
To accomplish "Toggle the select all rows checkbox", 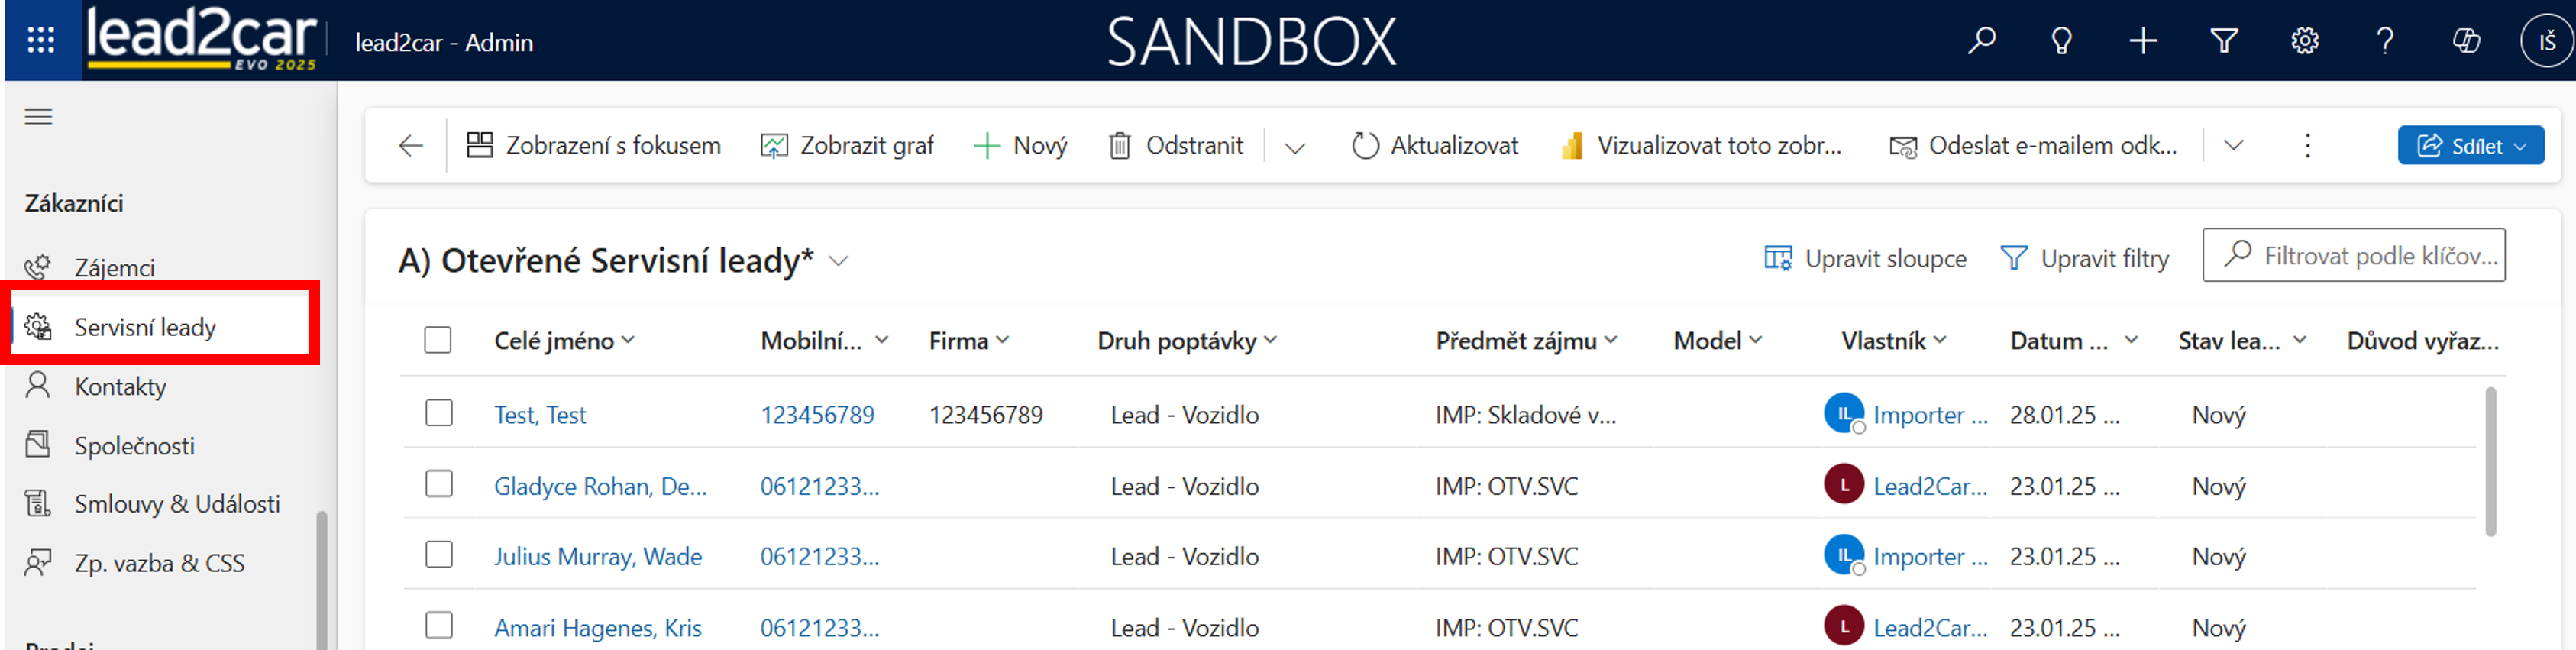I will [438, 340].
